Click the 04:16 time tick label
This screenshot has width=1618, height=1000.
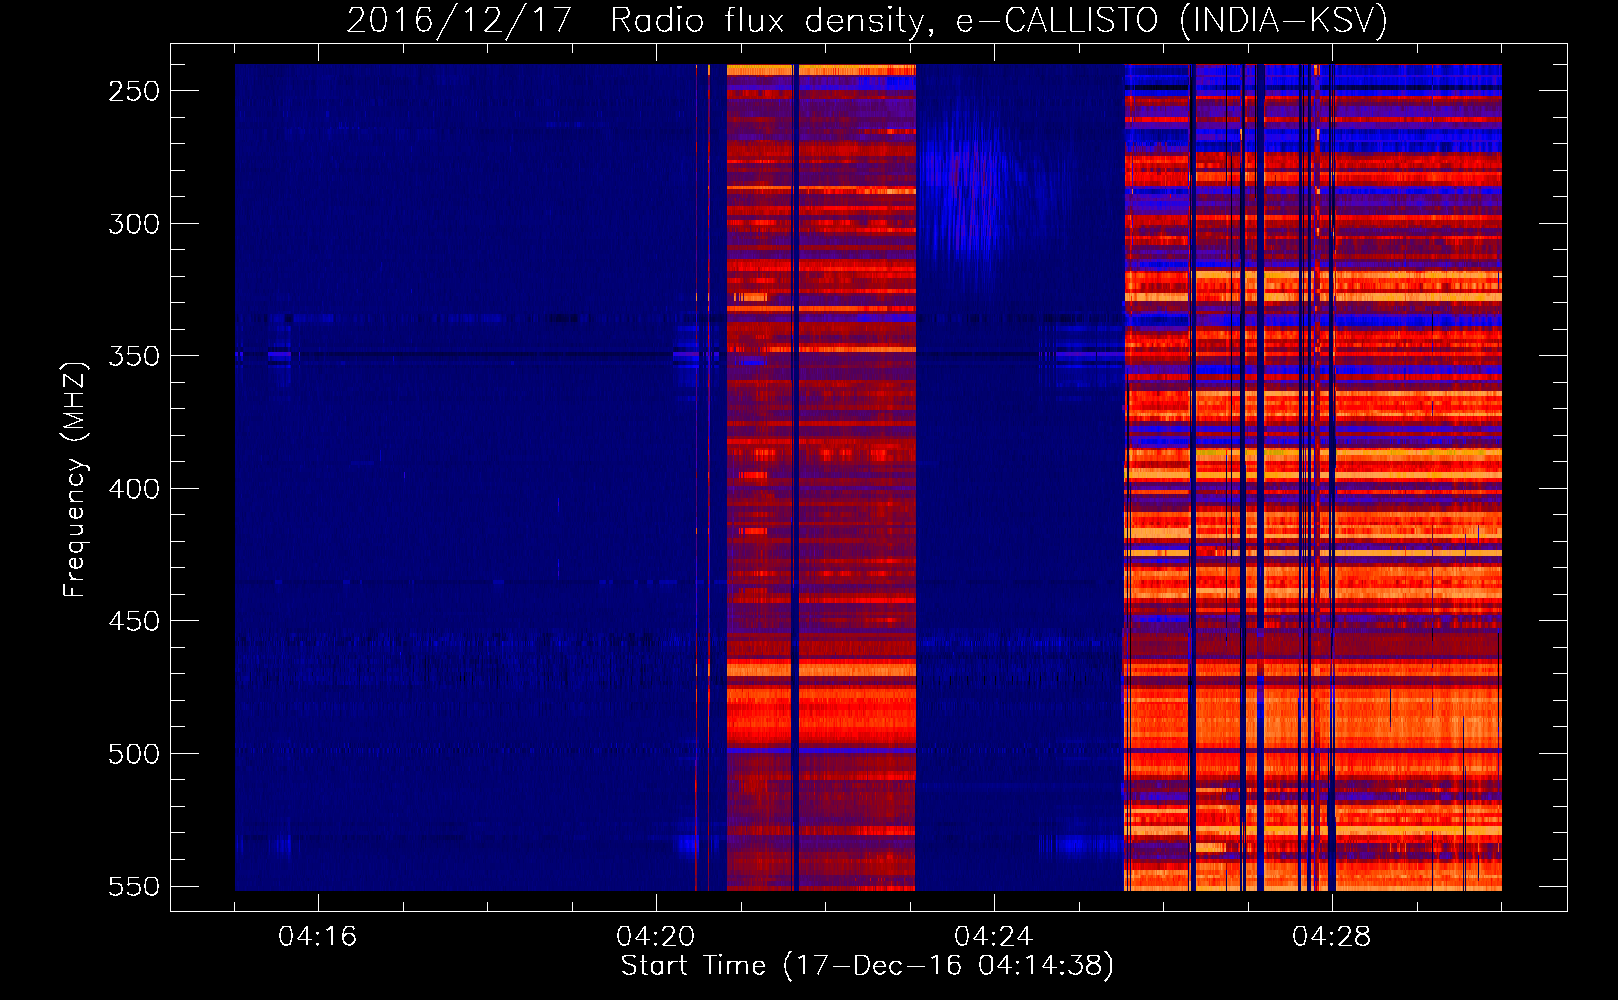tap(317, 937)
